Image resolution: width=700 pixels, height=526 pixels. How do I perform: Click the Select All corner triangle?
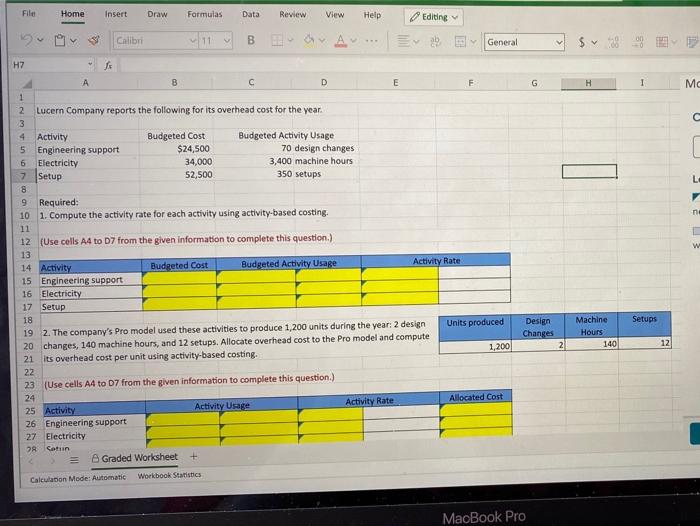pyautogui.click(x=27, y=83)
